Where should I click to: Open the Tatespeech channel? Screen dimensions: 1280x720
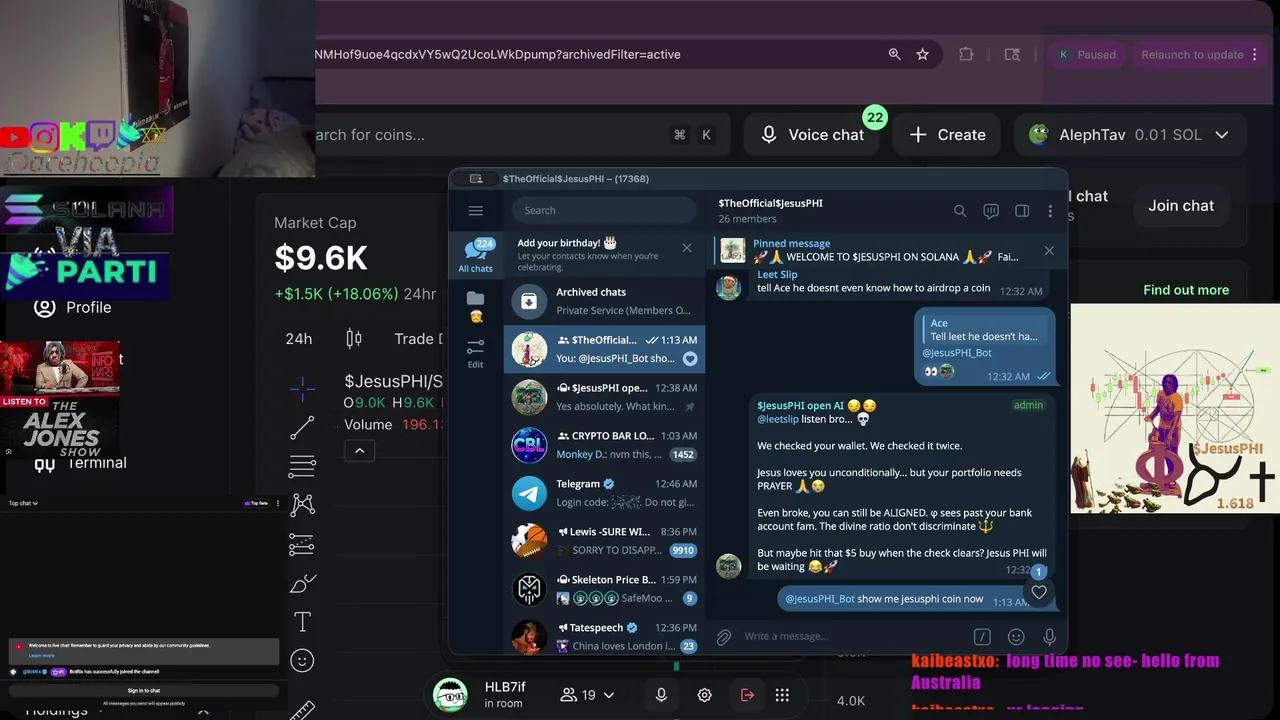[604, 636]
